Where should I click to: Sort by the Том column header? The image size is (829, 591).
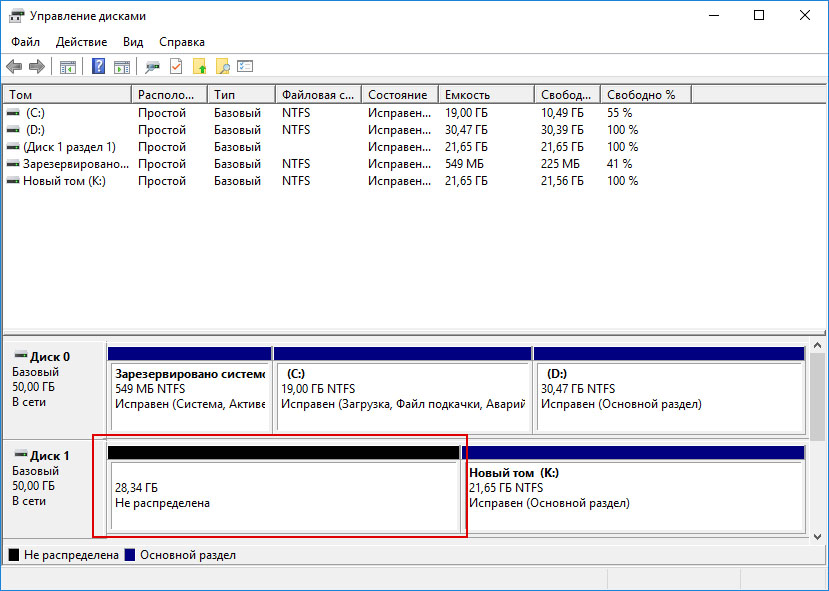coord(67,95)
